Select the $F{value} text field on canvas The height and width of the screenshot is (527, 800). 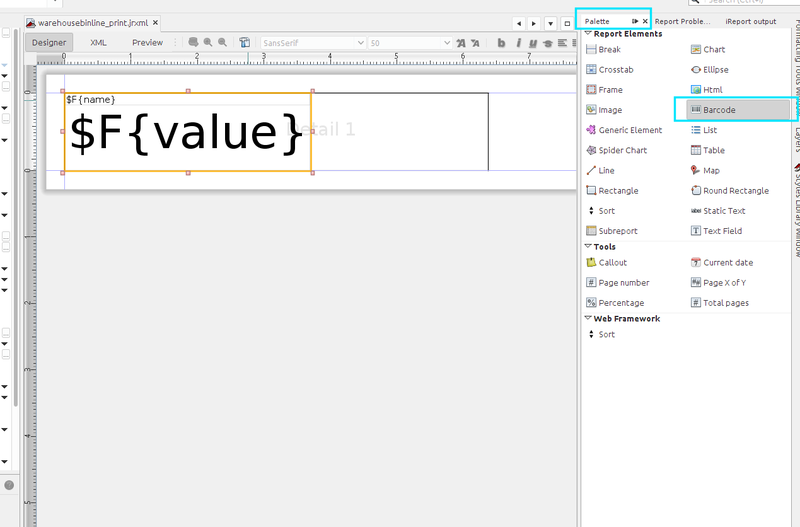click(x=187, y=135)
